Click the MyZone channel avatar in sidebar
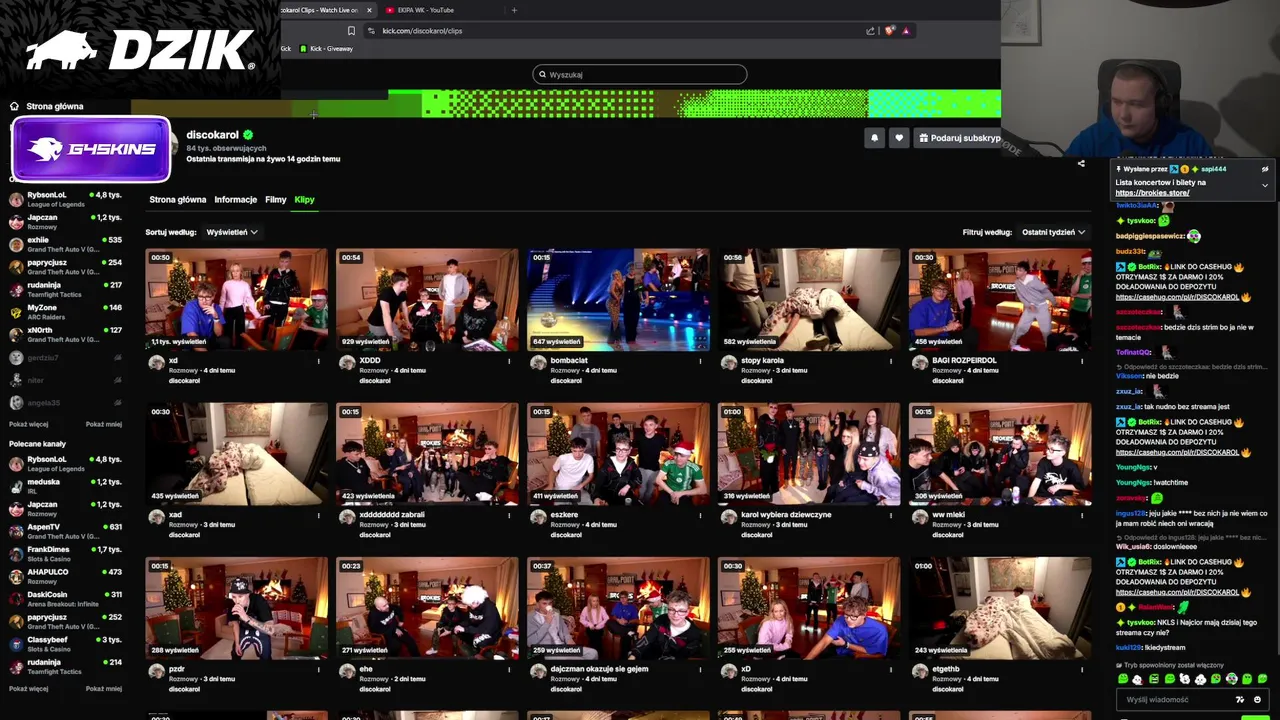The image size is (1280, 720). (16, 312)
